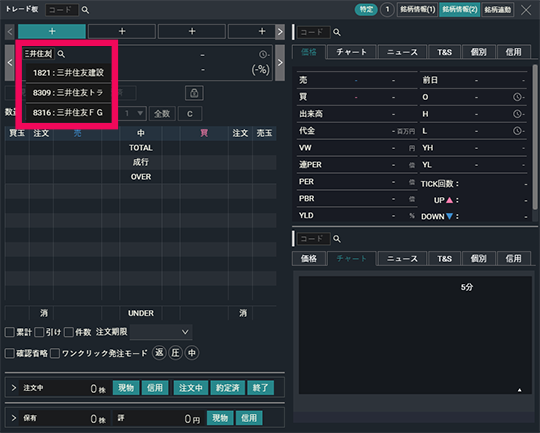Screen dimensions: 540x433
Task: Click the 三井住友 stock search field
Action: pyautogui.click(x=39, y=54)
